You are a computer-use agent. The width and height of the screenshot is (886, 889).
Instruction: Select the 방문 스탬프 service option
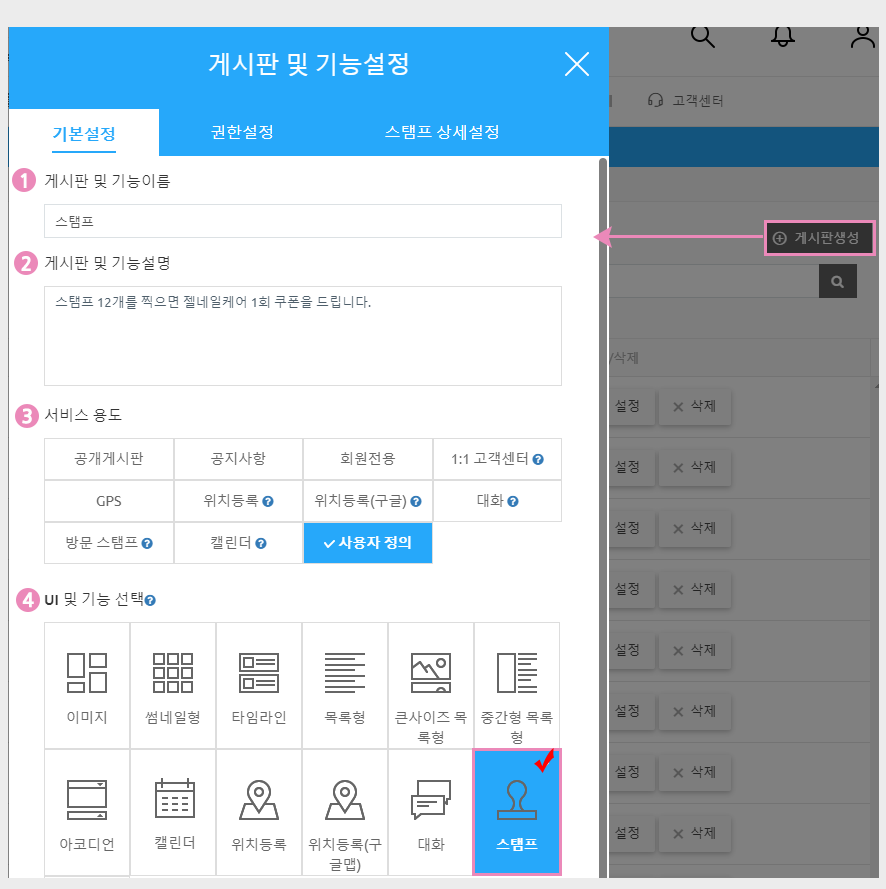(109, 543)
